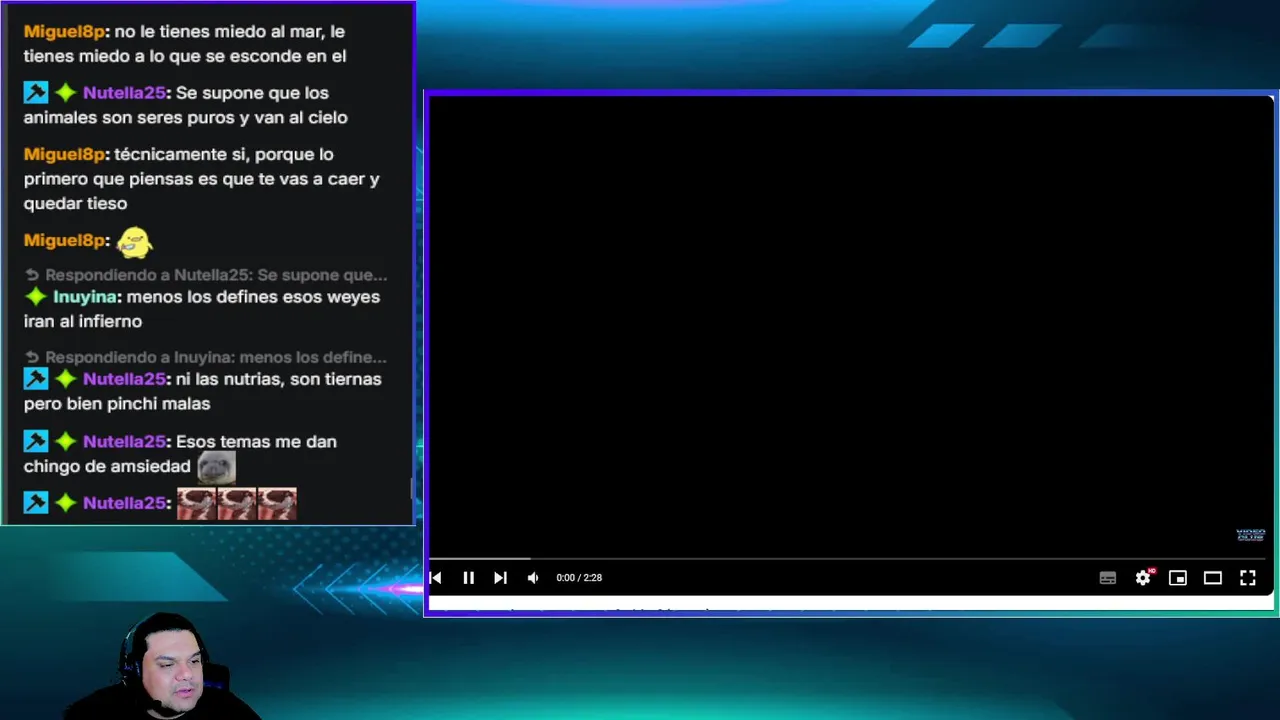This screenshot has width=1280, height=720.
Task: Click moderator badge beside 'Se supone que' message
Action: point(36,93)
